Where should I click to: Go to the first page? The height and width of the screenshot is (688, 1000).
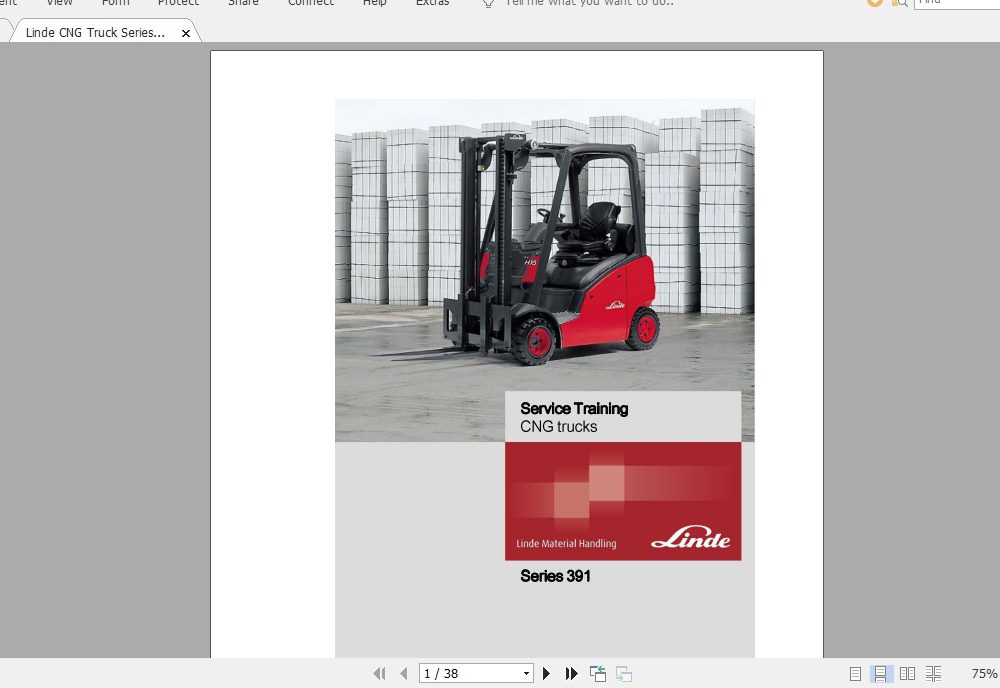[379, 673]
